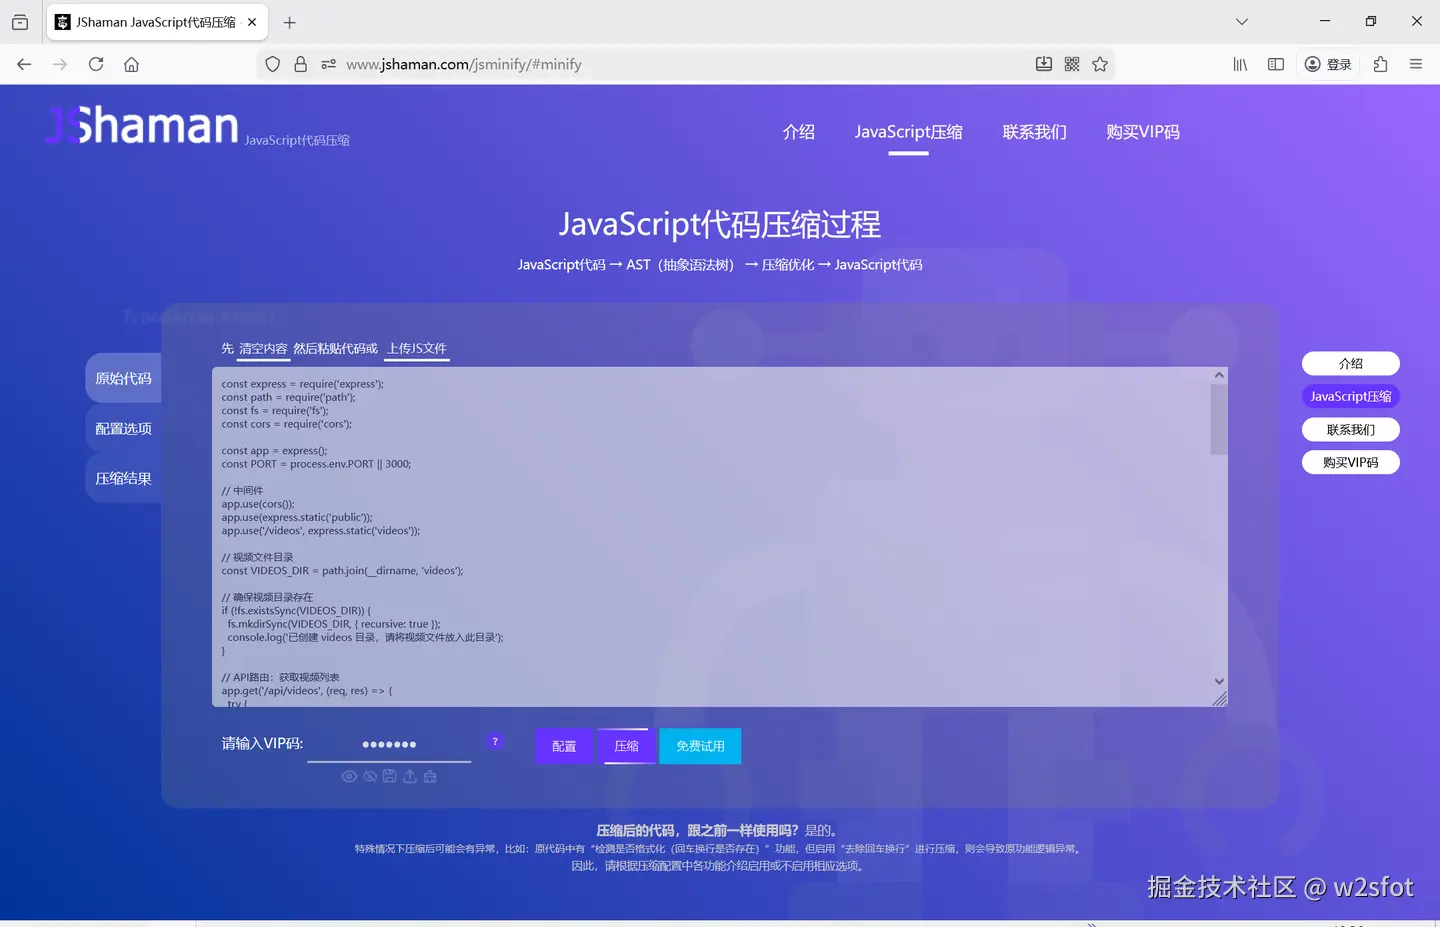Switch to the 原始代码 side tab

(123, 378)
